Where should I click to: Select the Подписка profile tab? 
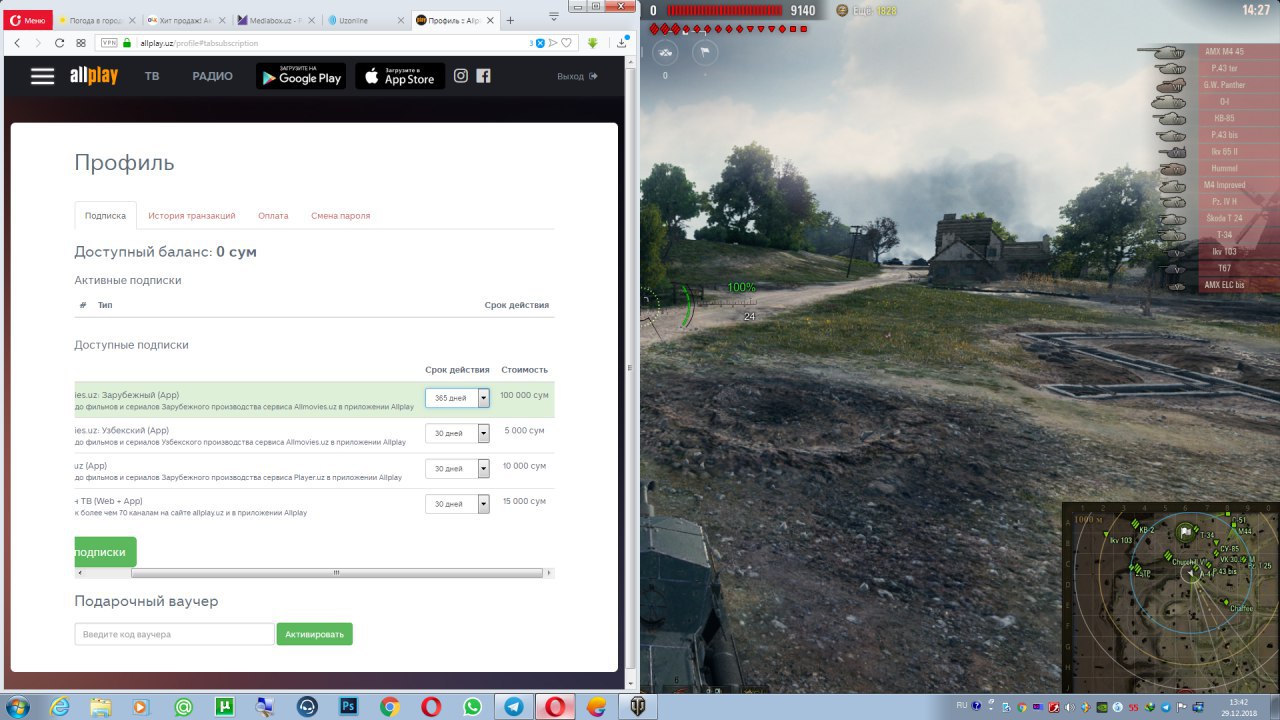(105, 215)
